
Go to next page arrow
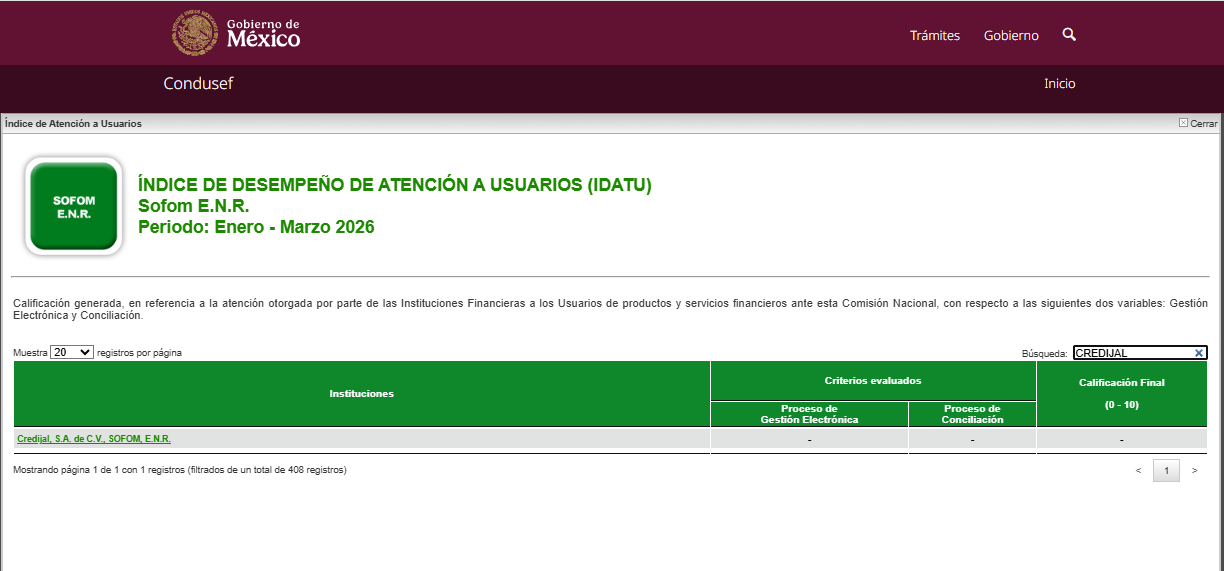(1195, 471)
